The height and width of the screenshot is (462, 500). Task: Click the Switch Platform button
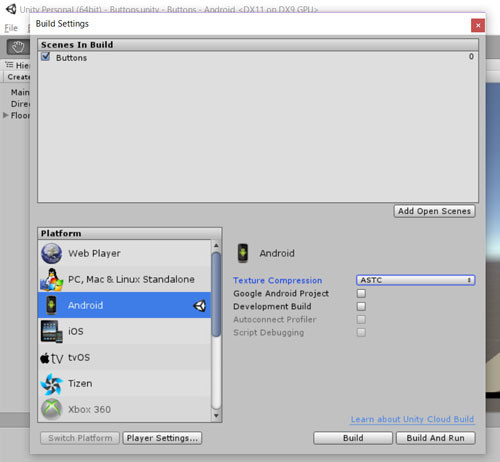coord(80,438)
